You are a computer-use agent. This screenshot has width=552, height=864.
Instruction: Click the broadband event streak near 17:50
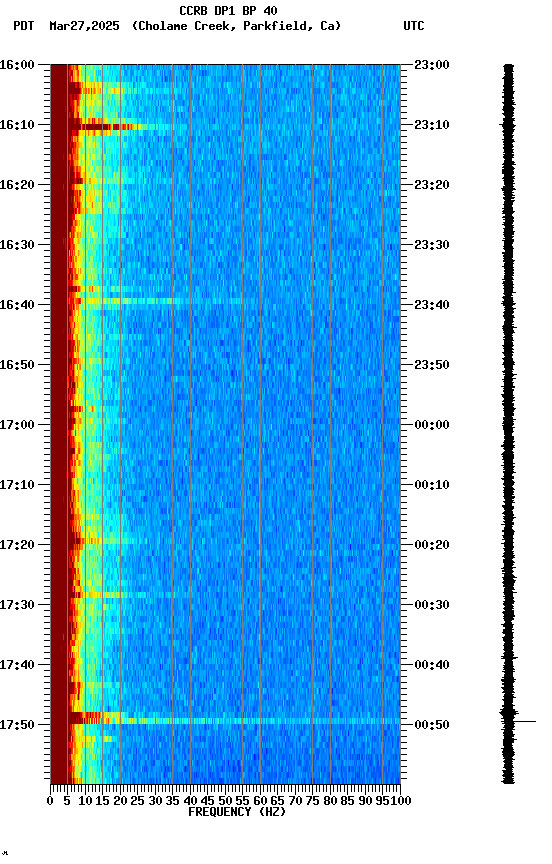point(234,721)
